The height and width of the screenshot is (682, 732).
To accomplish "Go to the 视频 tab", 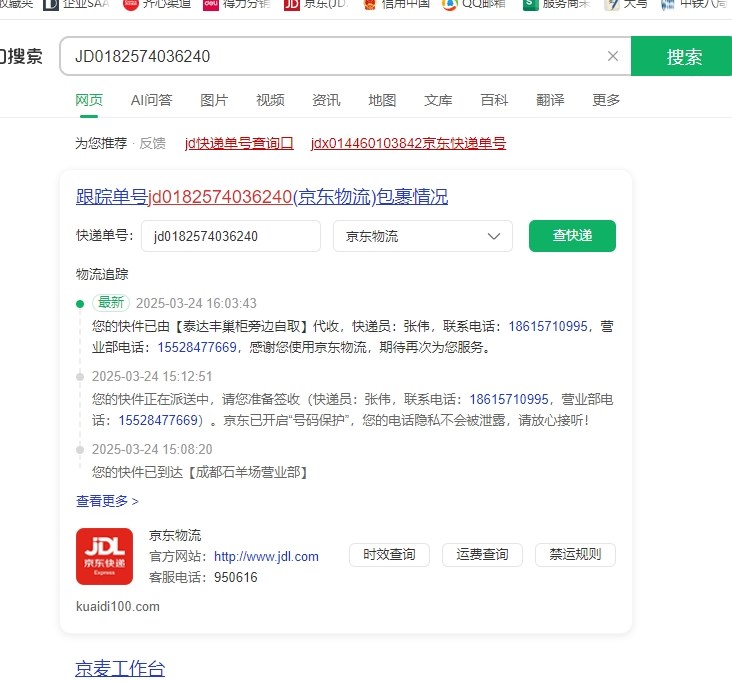I will [270, 100].
